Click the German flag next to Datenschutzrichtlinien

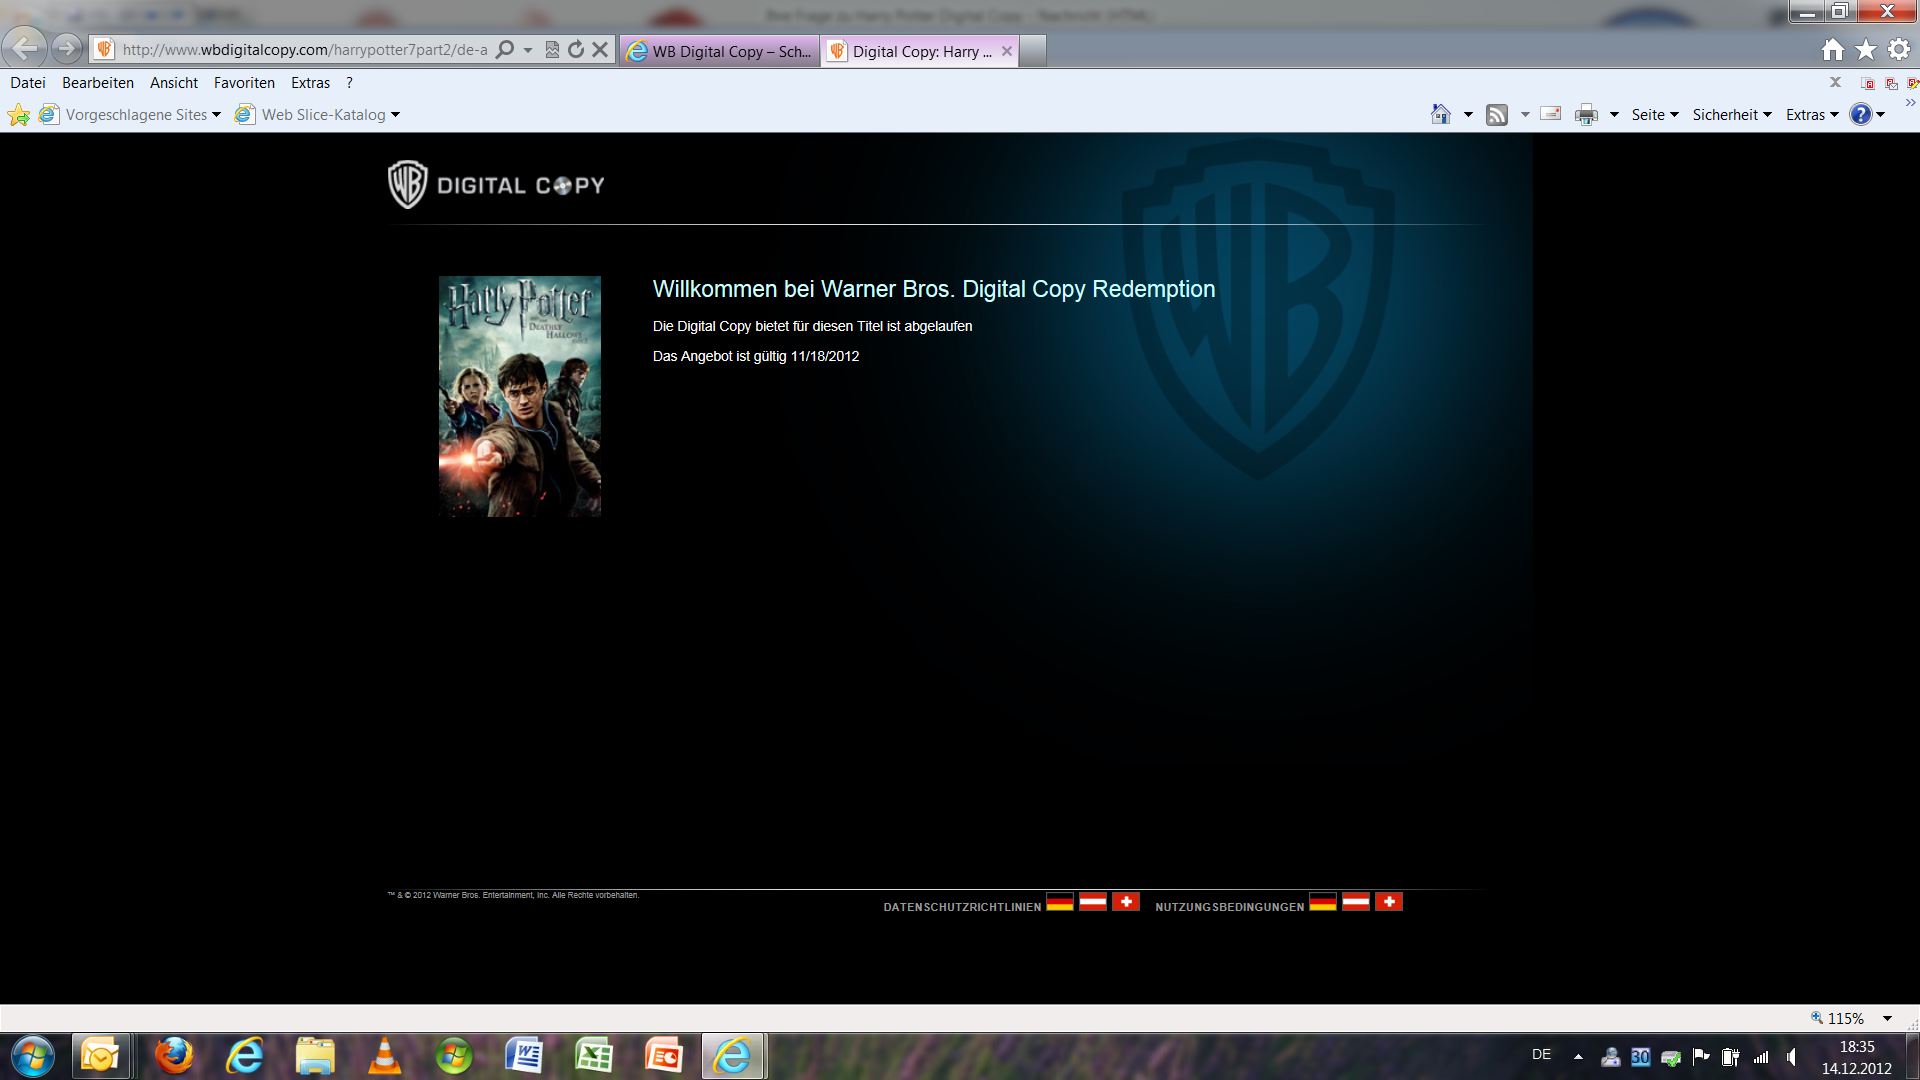(x=1059, y=902)
